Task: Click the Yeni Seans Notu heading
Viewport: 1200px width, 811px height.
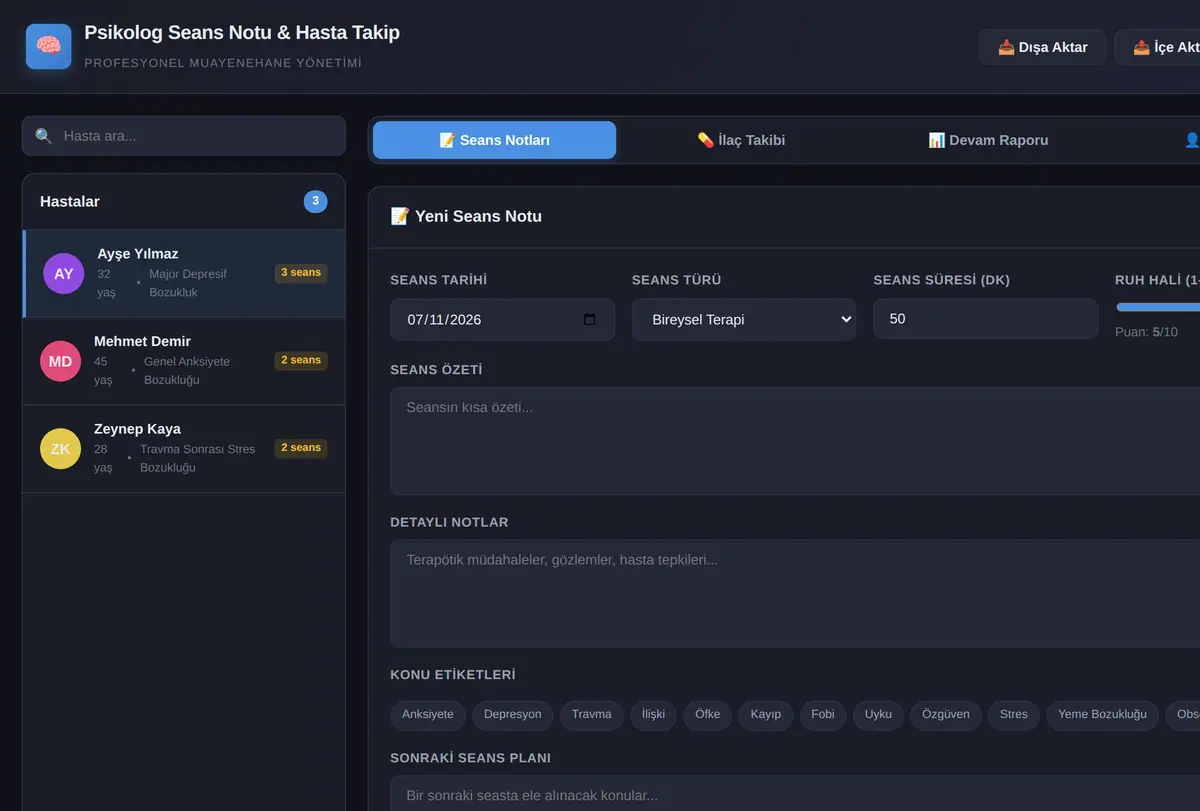Action: (466, 216)
